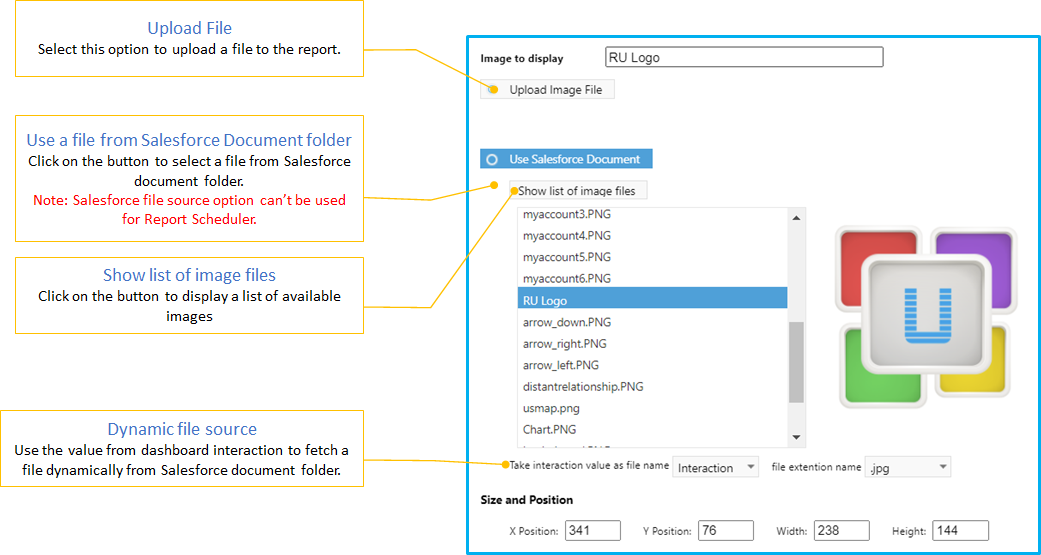The image size is (1041, 555).
Task: Select myaccount5.PNG in the image list
Action: pos(652,257)
